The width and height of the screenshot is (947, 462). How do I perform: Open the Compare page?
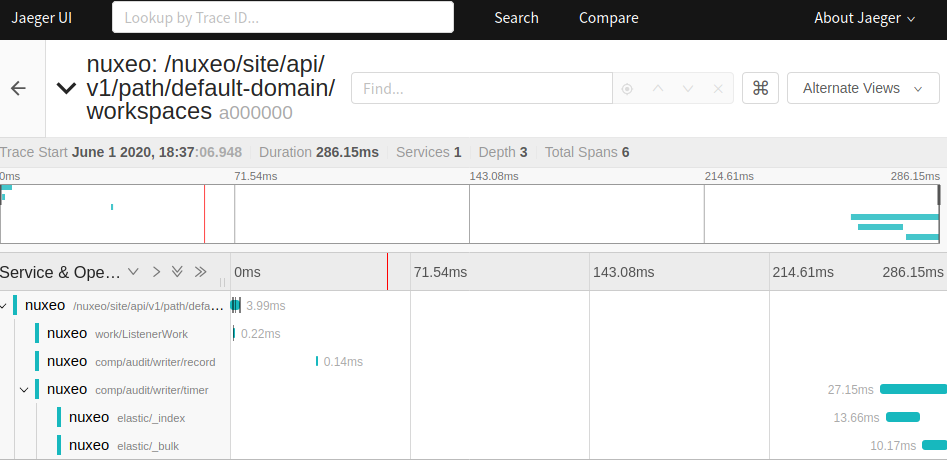(609, 18)
